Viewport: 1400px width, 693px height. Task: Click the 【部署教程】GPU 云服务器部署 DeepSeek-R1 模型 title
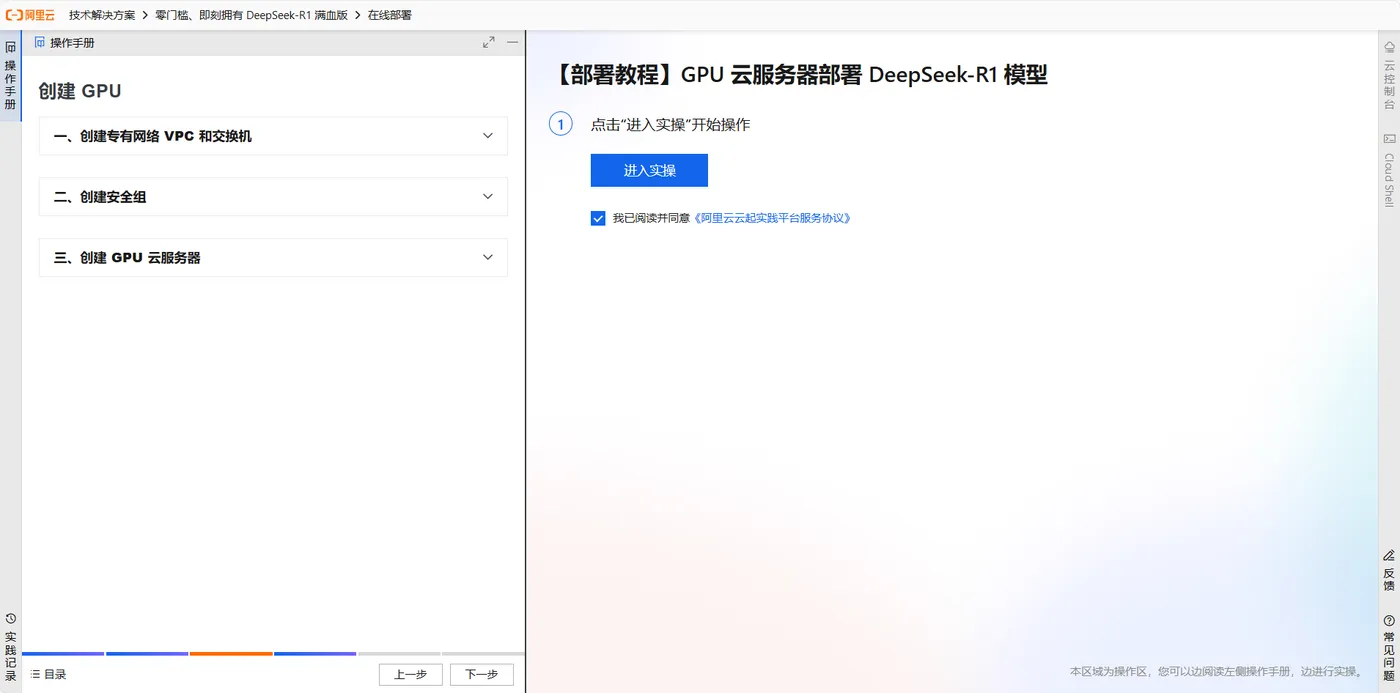point(798,74)
